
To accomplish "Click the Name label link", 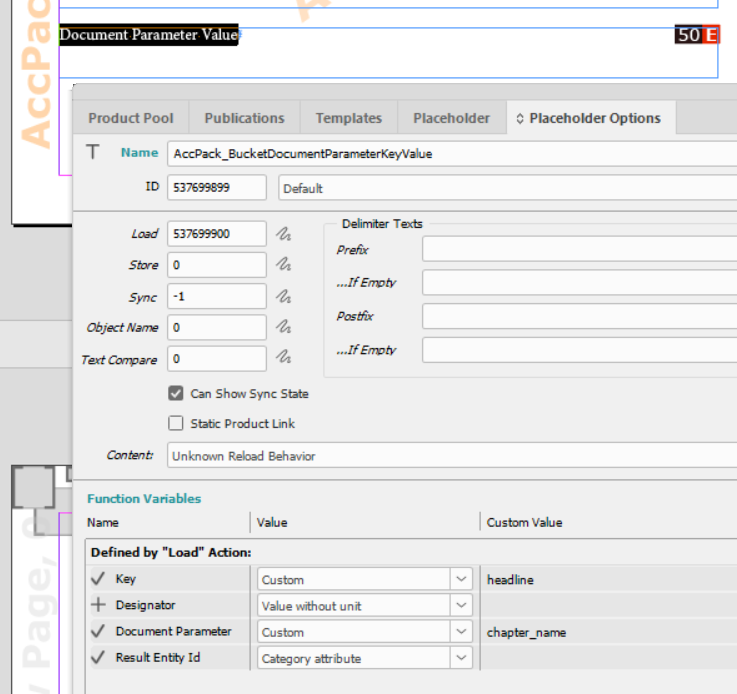I will tap(139, 152).
